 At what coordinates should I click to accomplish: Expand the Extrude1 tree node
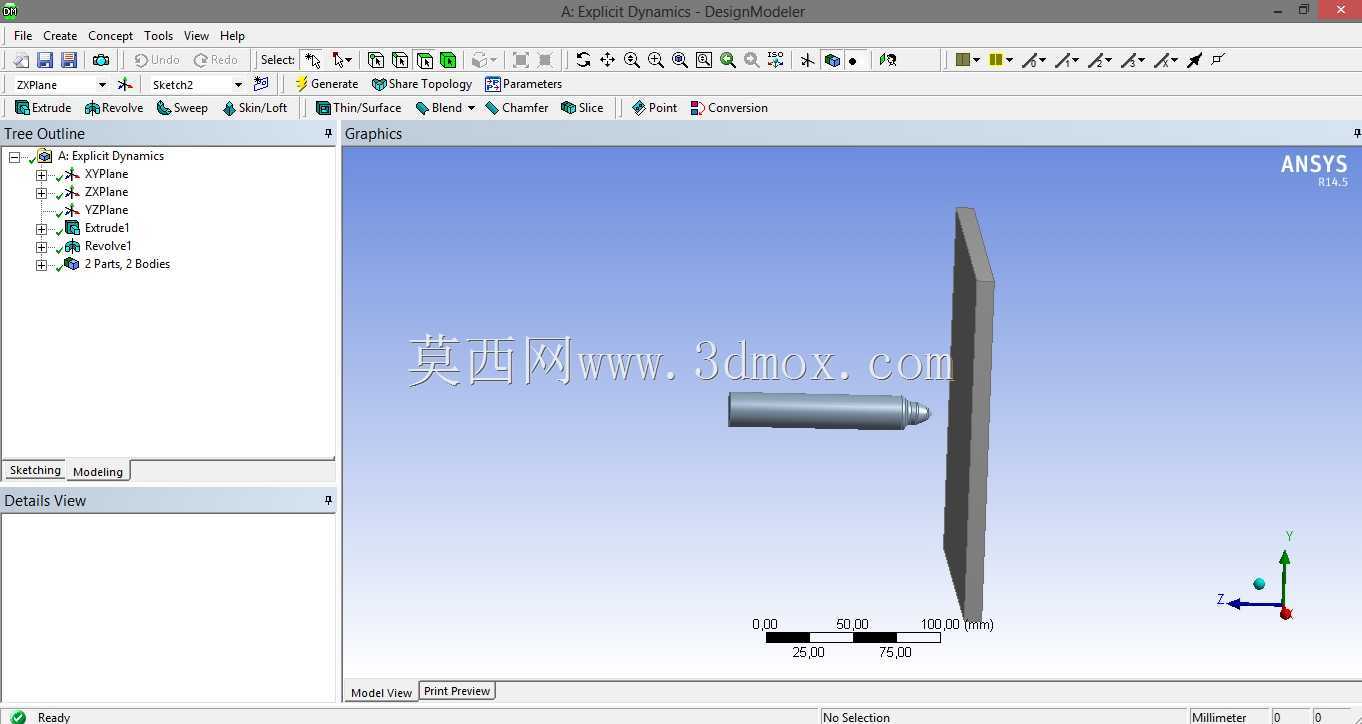pos(41,229)
